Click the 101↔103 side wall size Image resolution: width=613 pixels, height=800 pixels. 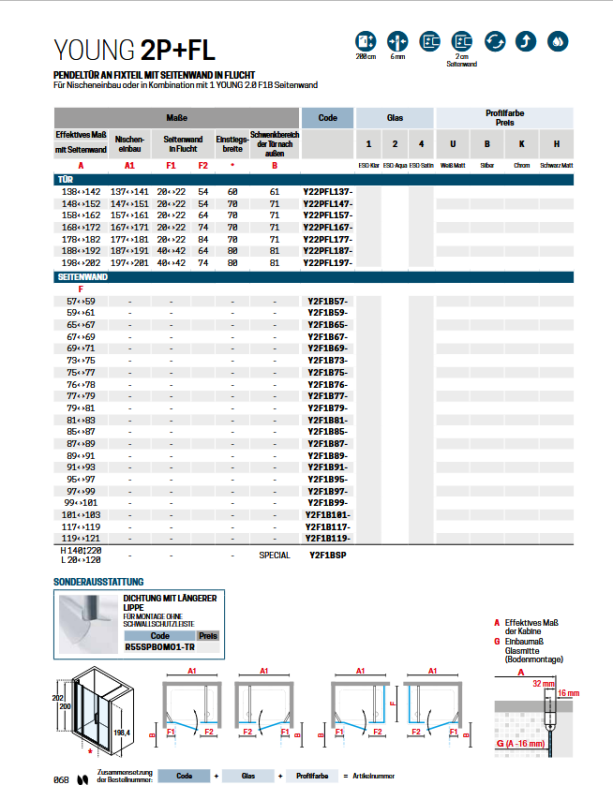coord(81,515)
